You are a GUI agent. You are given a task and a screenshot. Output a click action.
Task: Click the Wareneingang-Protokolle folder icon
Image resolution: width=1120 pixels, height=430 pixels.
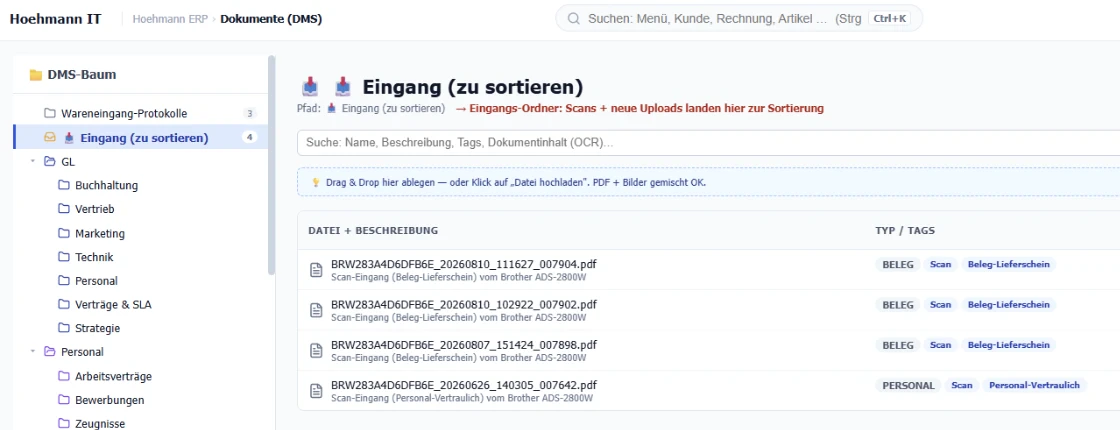[49, 114]
